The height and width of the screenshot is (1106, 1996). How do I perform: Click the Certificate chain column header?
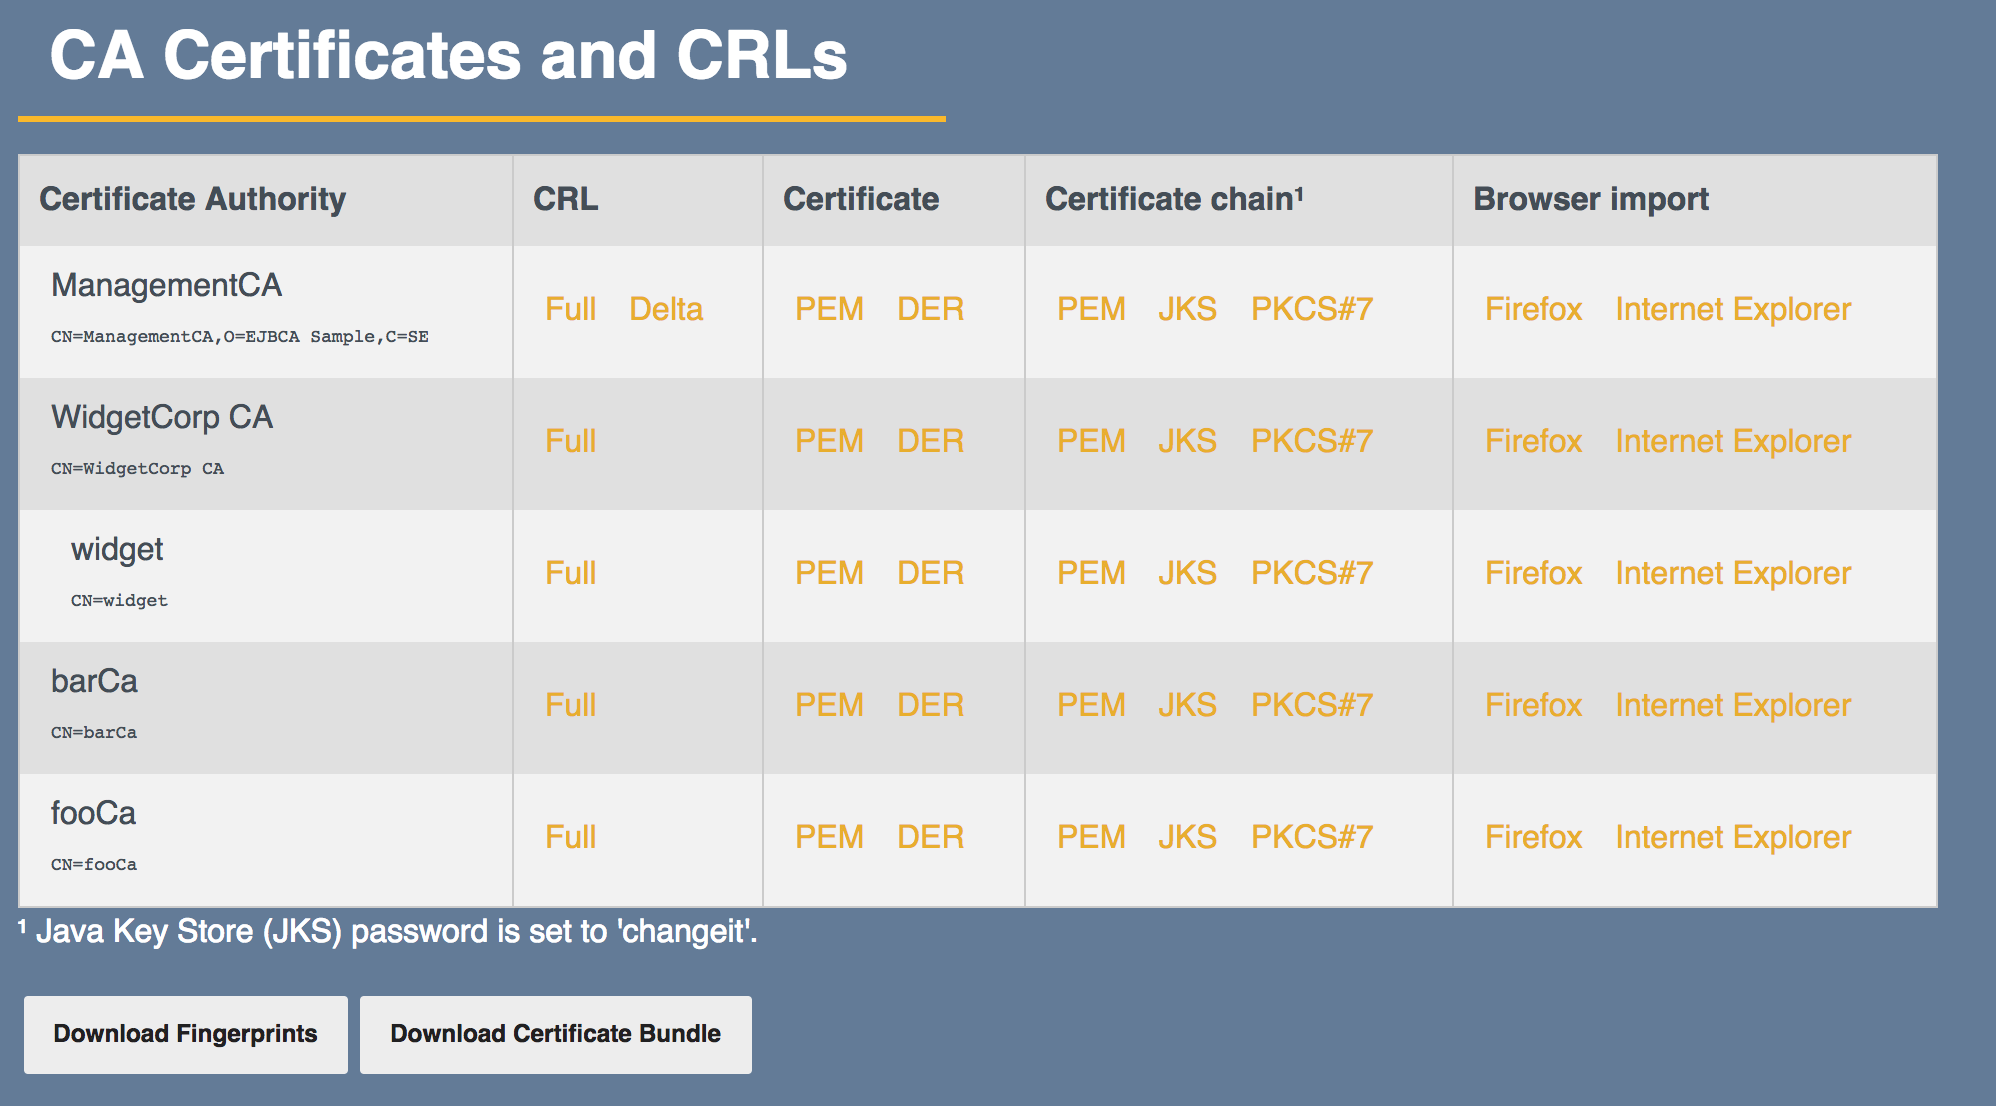[x=1173, y=199]
